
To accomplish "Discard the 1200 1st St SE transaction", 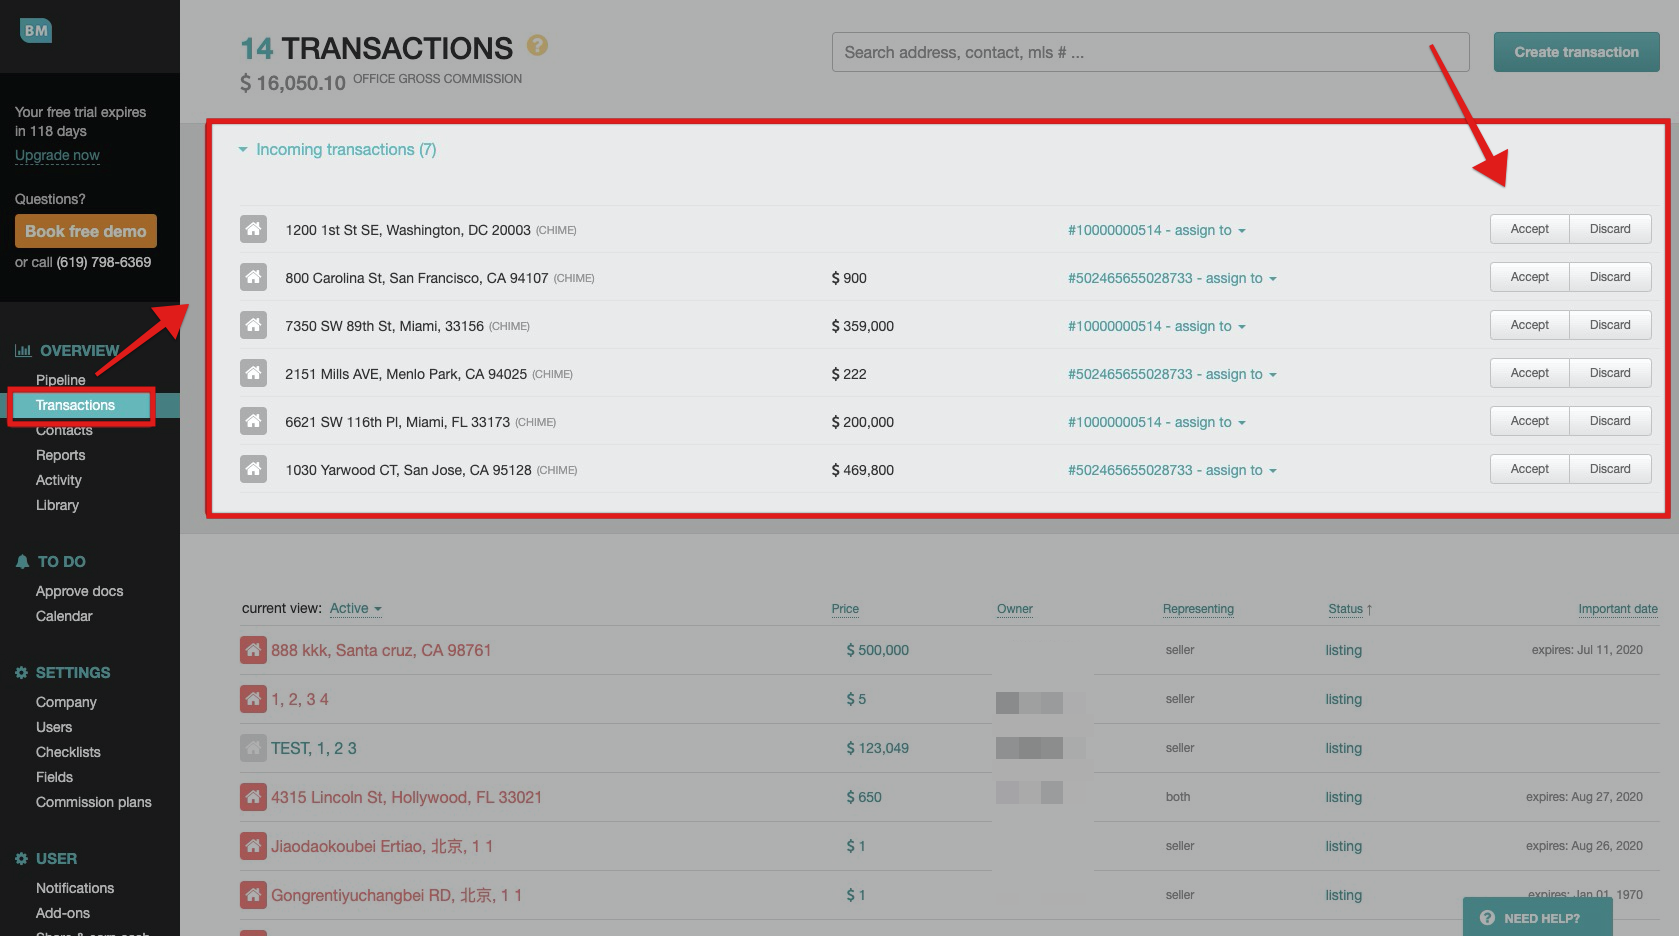I will tap(1610, 229).
